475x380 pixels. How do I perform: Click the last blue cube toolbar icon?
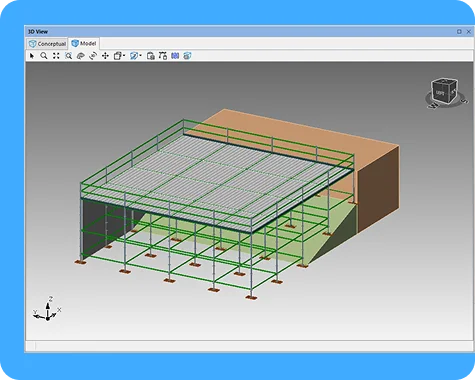point(187,56)
